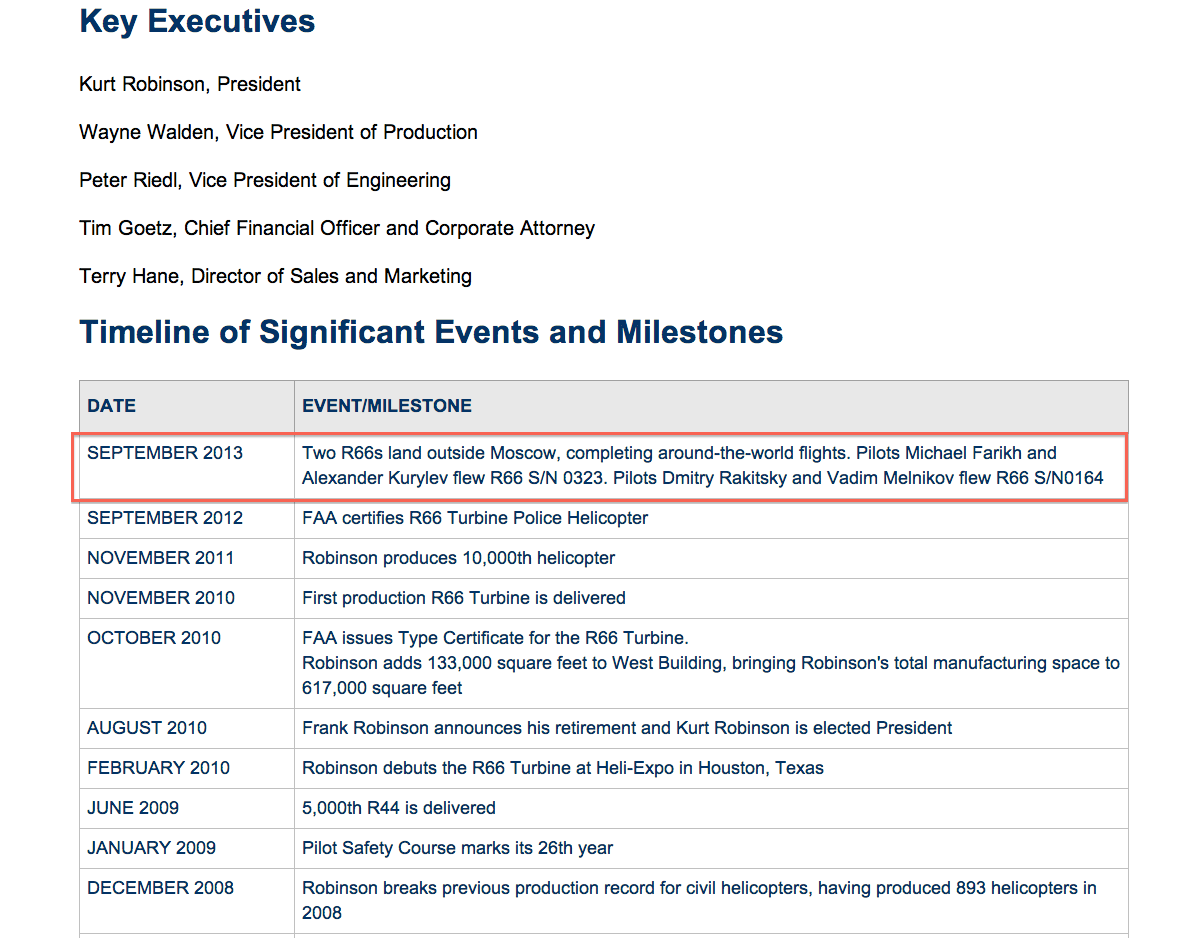Select the SEPTEMBER 2013 date cell

(165, 453)
